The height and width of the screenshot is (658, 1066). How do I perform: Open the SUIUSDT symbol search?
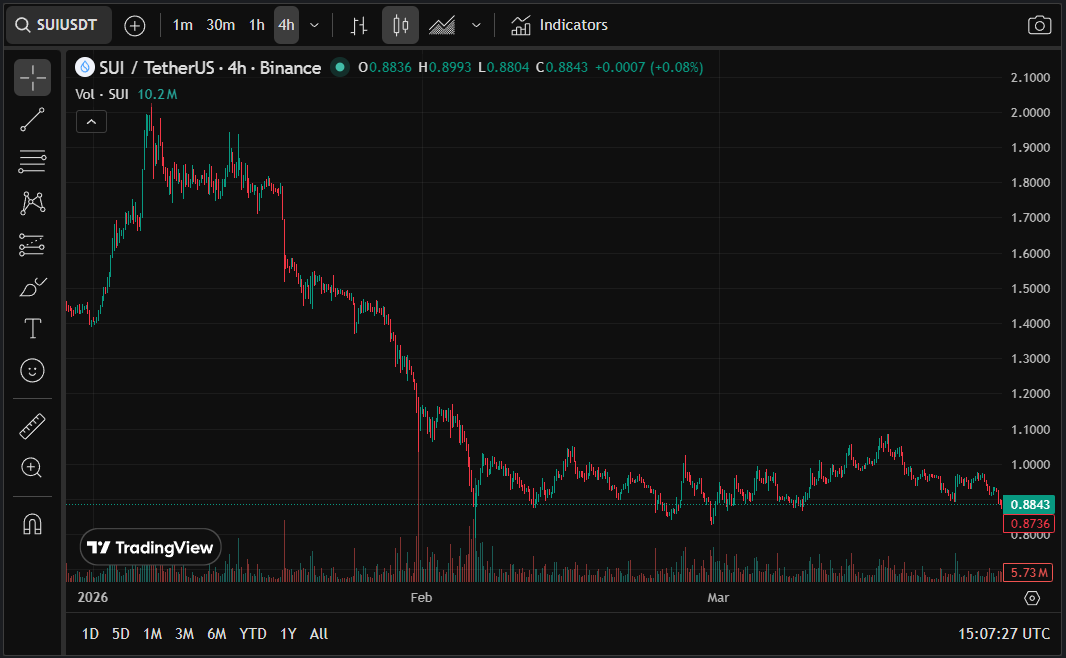pyautogui.click(x=58, y=25)
